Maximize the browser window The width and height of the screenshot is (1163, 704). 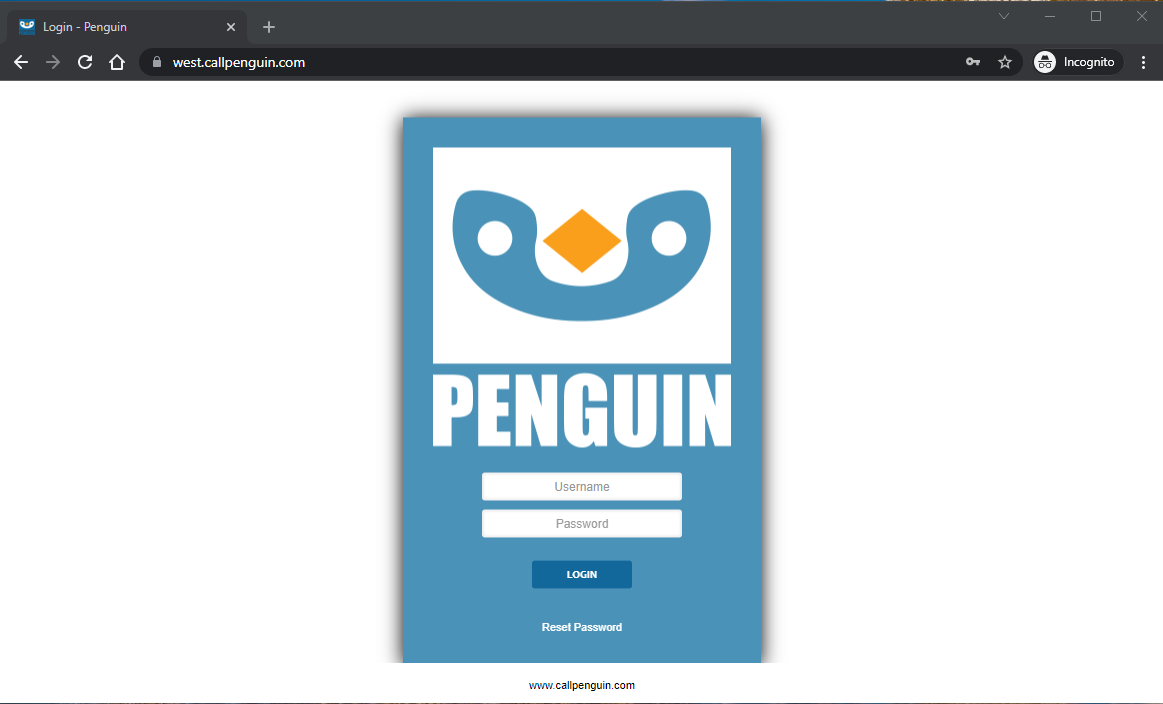1096,16
